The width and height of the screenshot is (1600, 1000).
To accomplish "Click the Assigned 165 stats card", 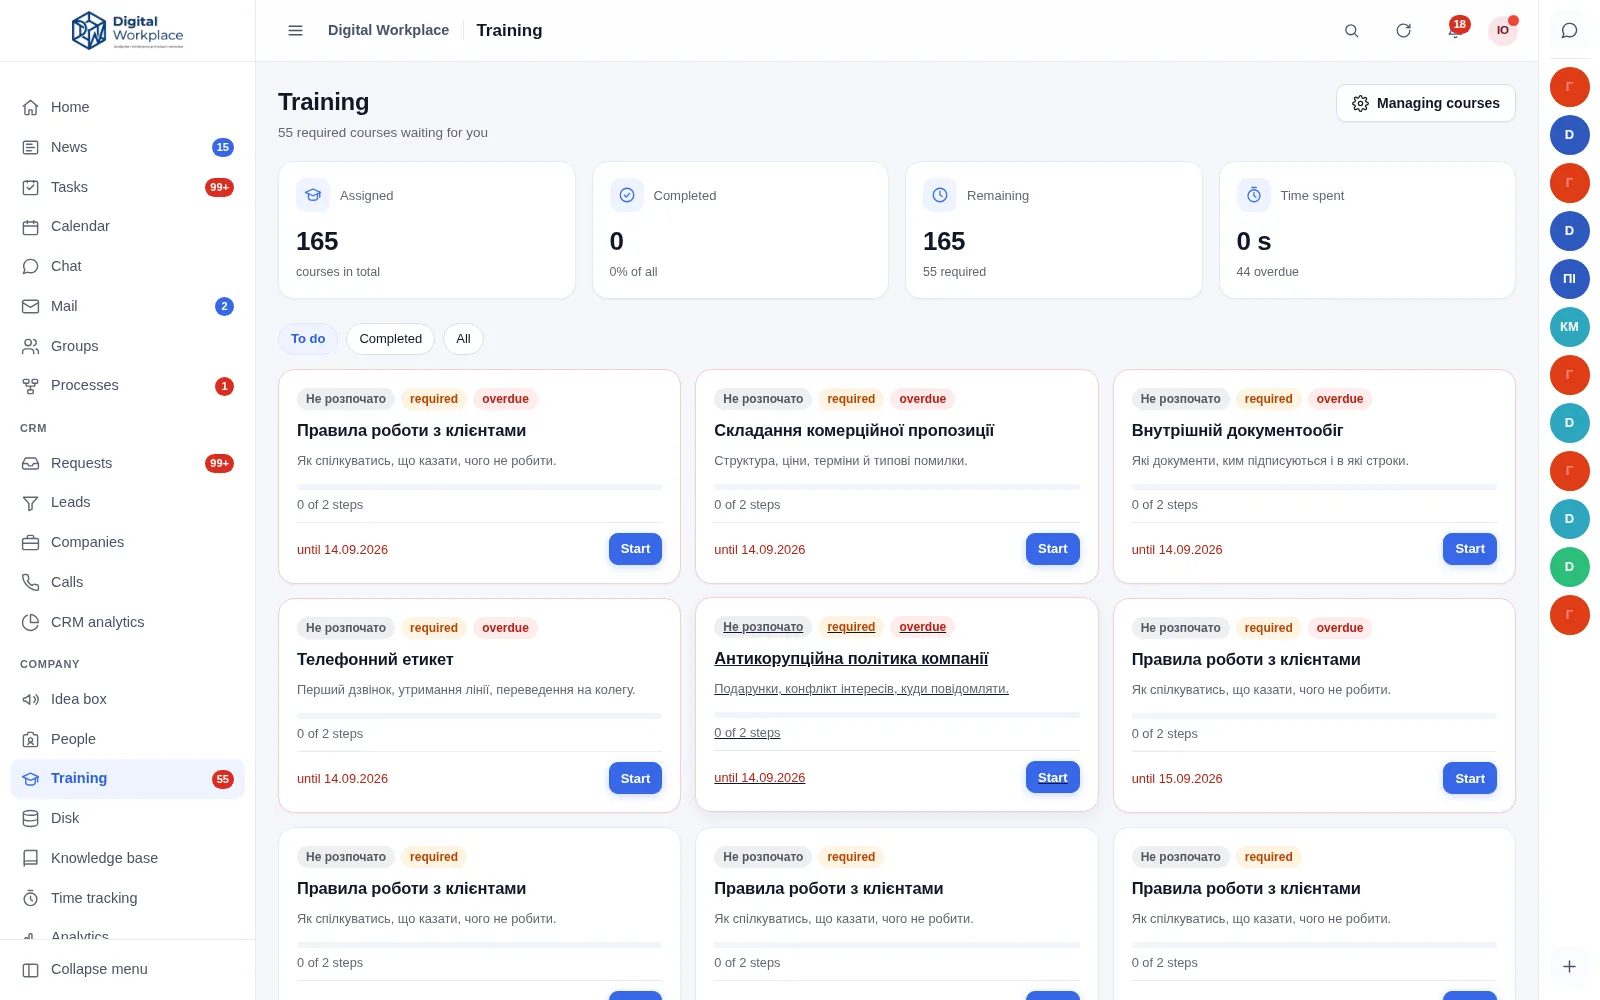I will (427, 230).
